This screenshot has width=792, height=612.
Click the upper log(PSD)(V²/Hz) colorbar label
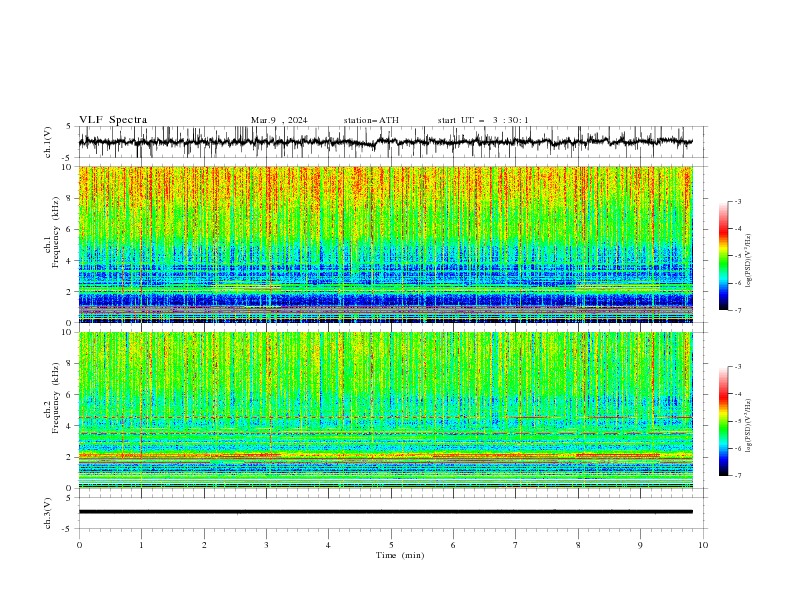[x=748, y=261]
